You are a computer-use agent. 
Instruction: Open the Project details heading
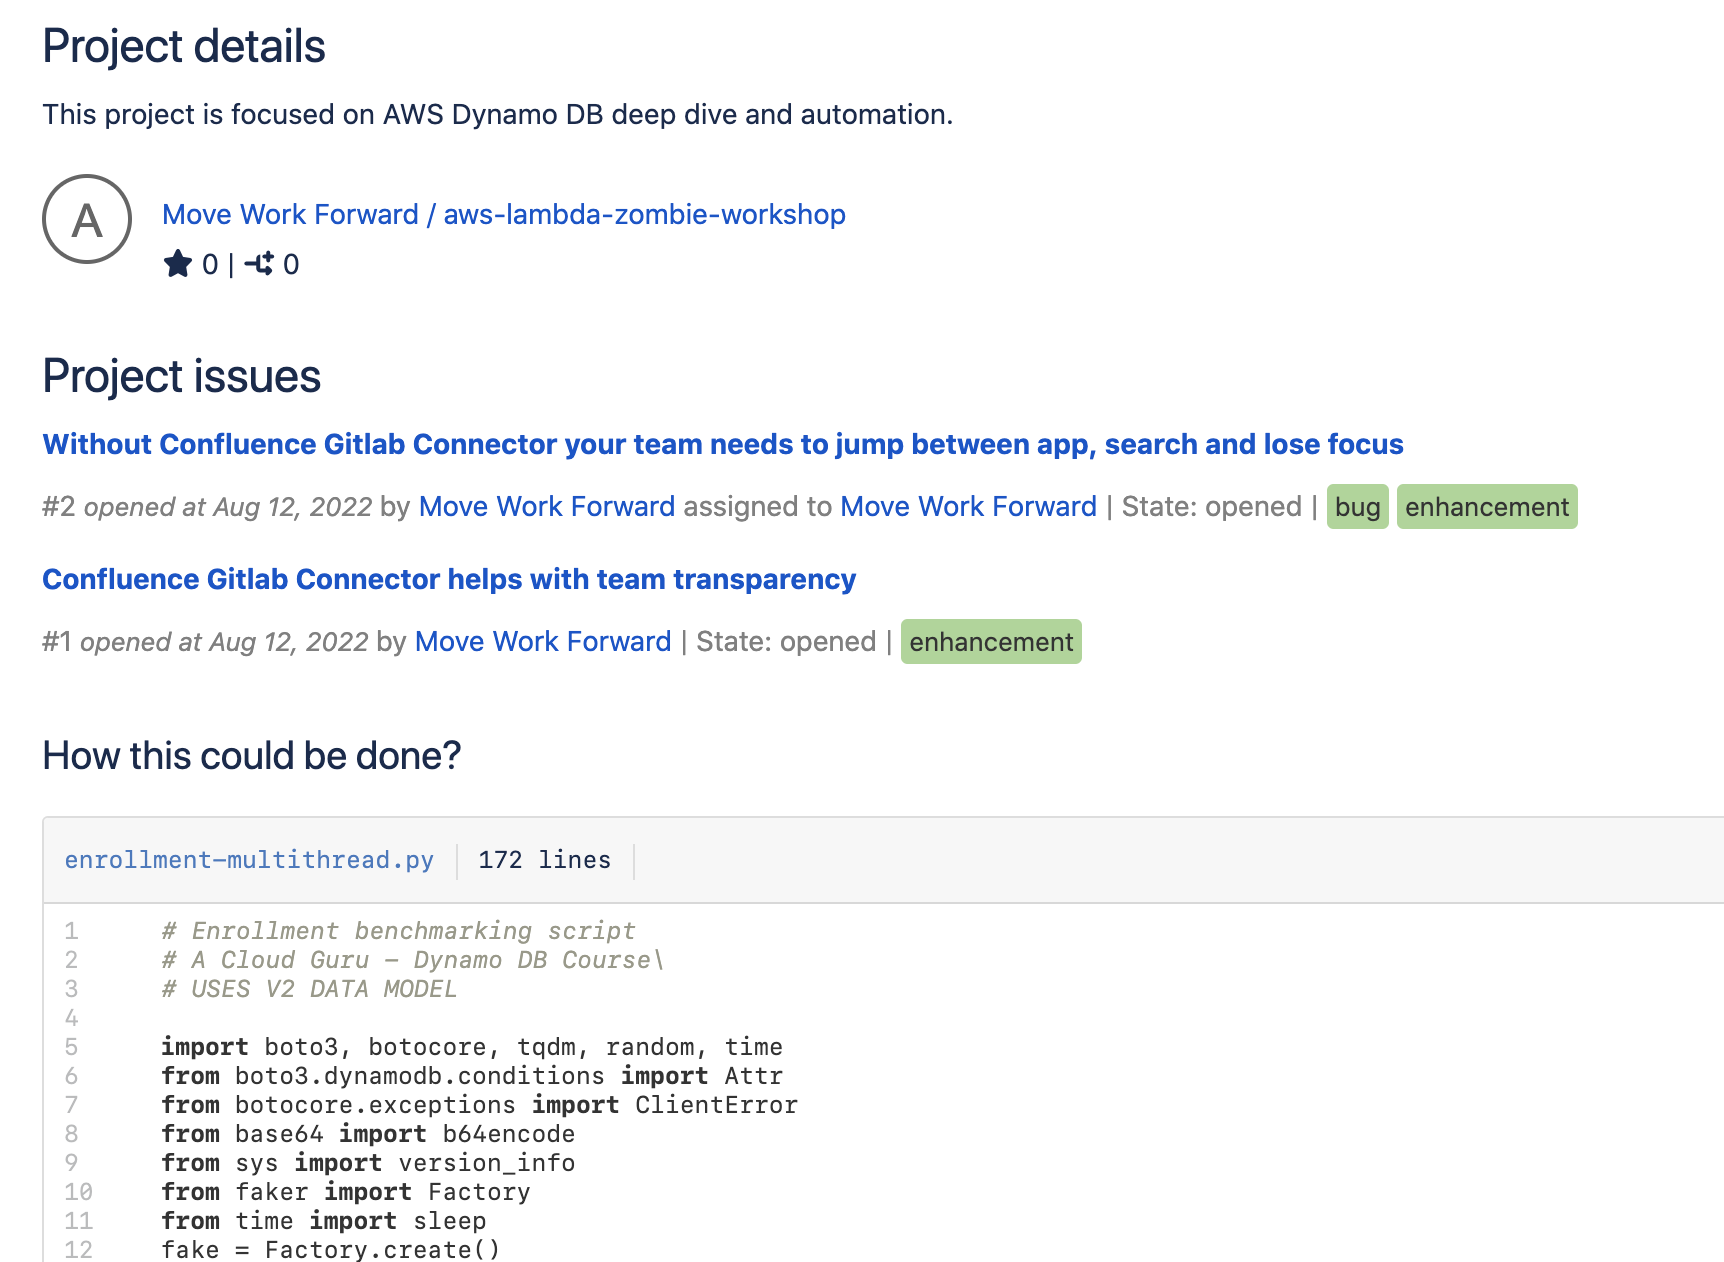183,45
